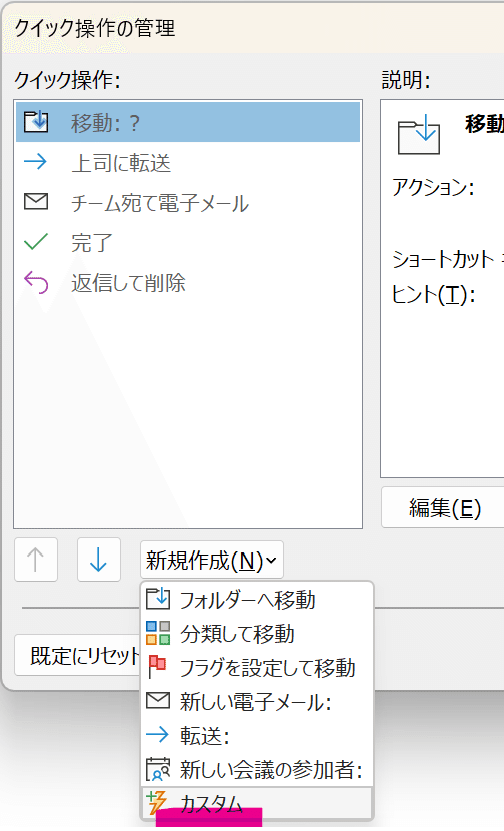The height and width of the screenshot is (831, 504).
Task: Move the quick step up with the up arrow
Action: pyautogui.click(x=36, y=560)
